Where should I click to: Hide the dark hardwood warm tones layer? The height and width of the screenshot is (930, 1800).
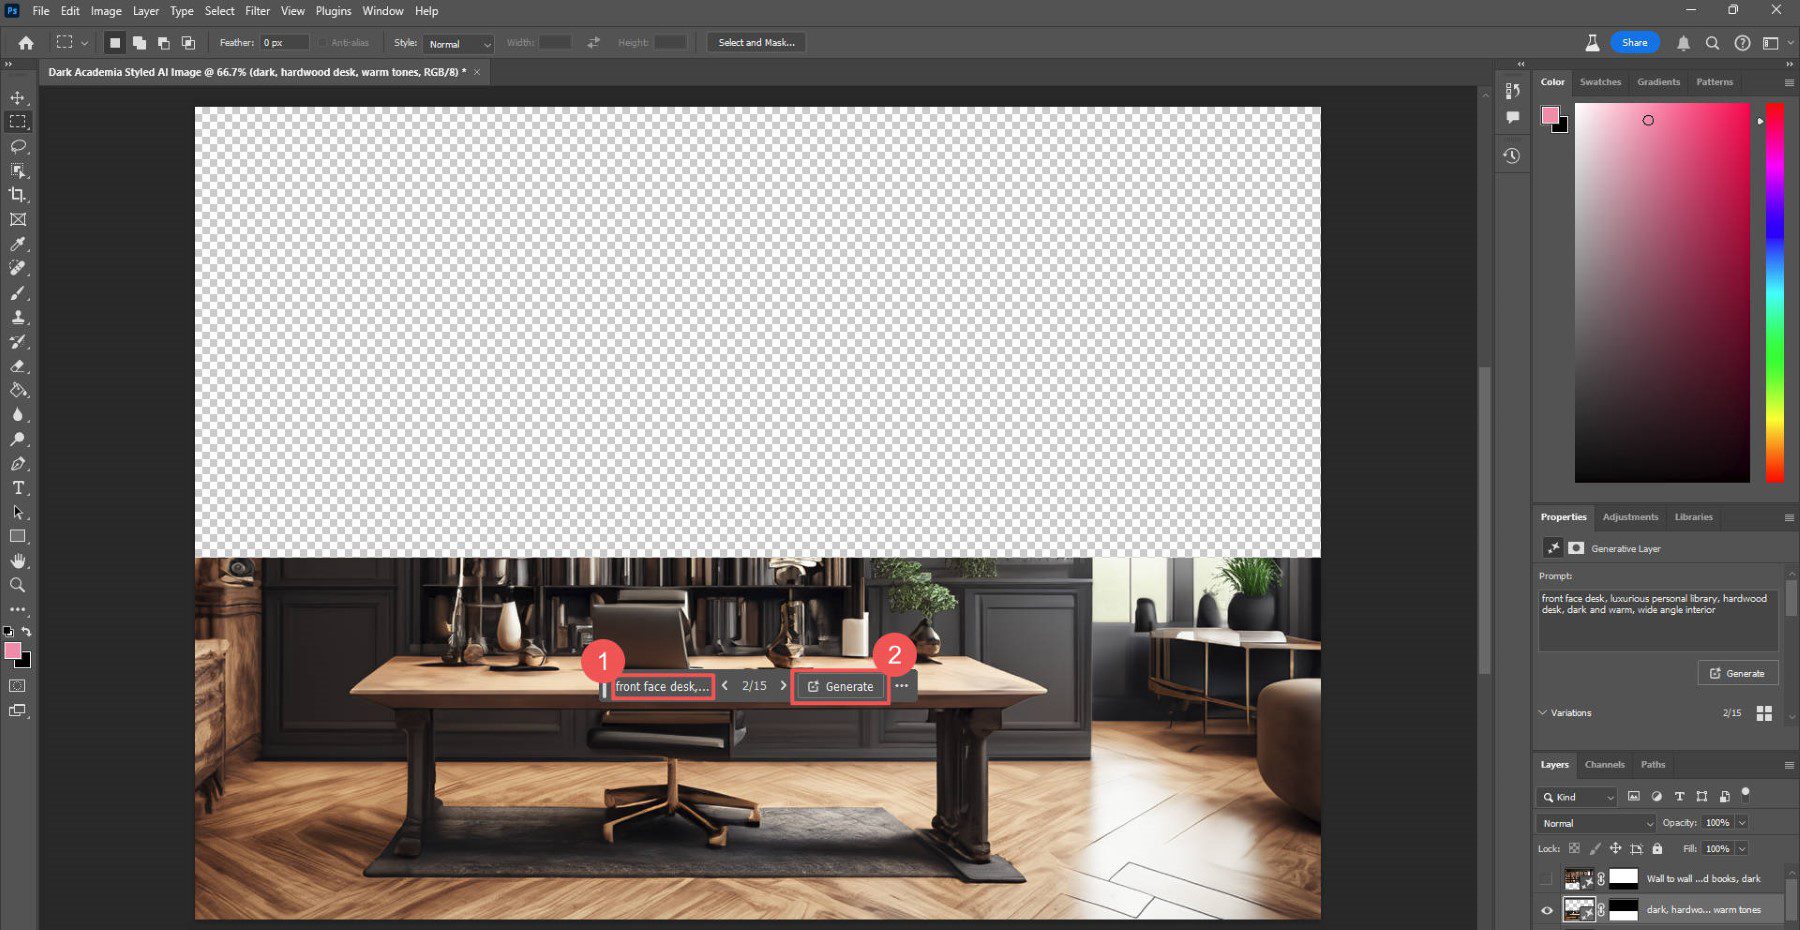[x=1547, y=910]
